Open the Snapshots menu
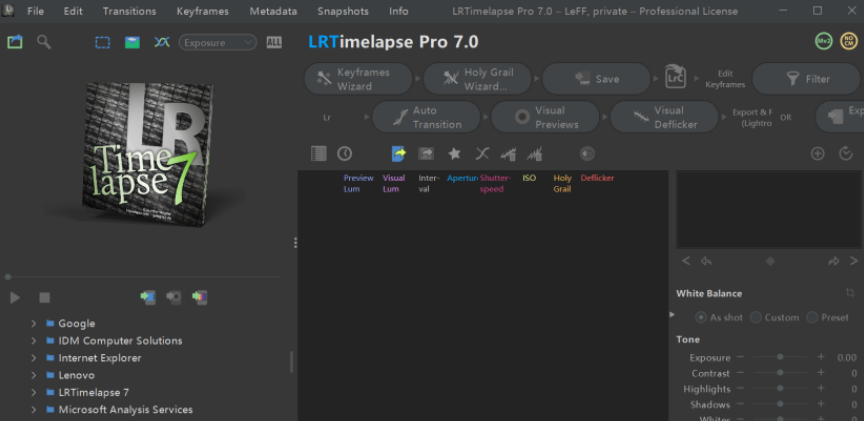Viewport: 864px width, 421px height. point(343,11)
